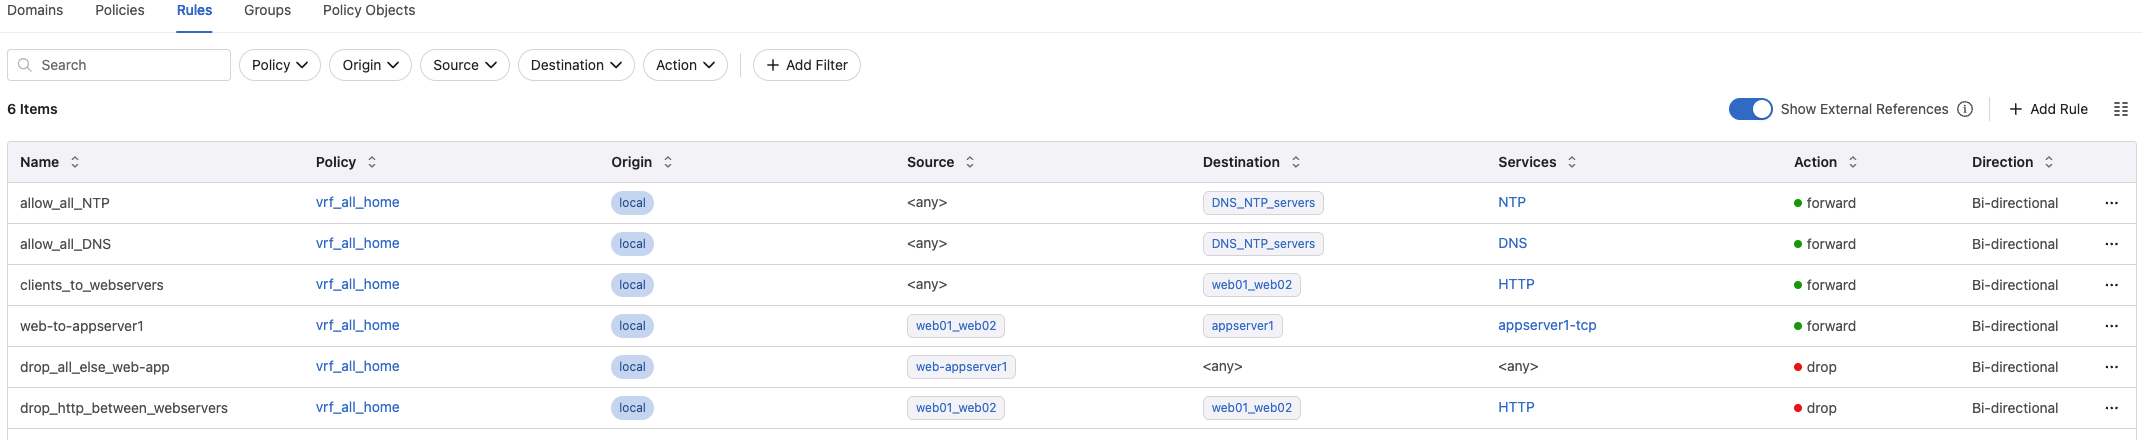Click info icon beside Show External References
This screenshot has height=440, width=2142.
click(x=1965, y=109)
